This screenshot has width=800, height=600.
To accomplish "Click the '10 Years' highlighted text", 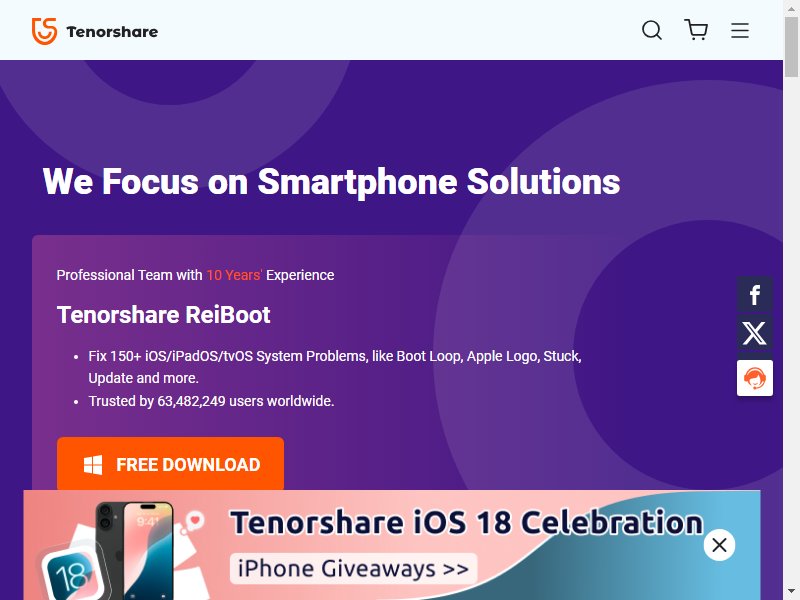I will (234, 275).
